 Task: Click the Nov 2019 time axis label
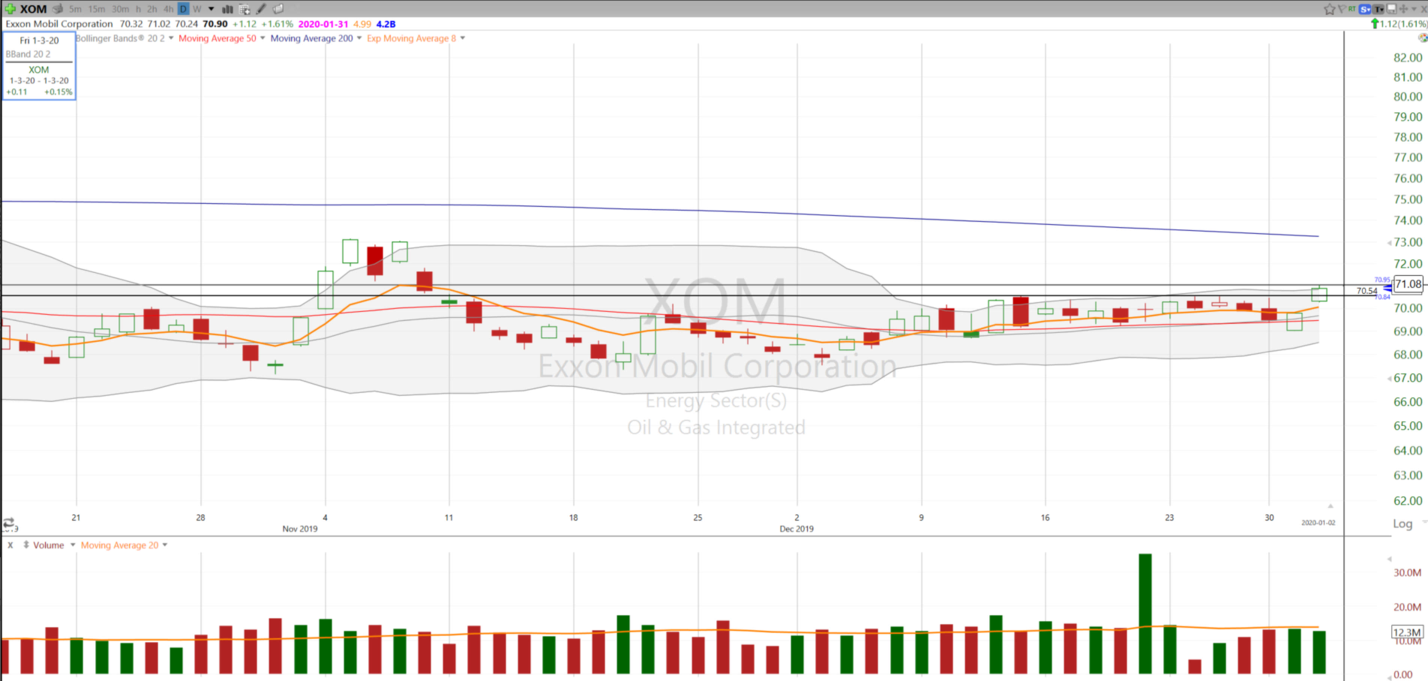click(301, 529)
